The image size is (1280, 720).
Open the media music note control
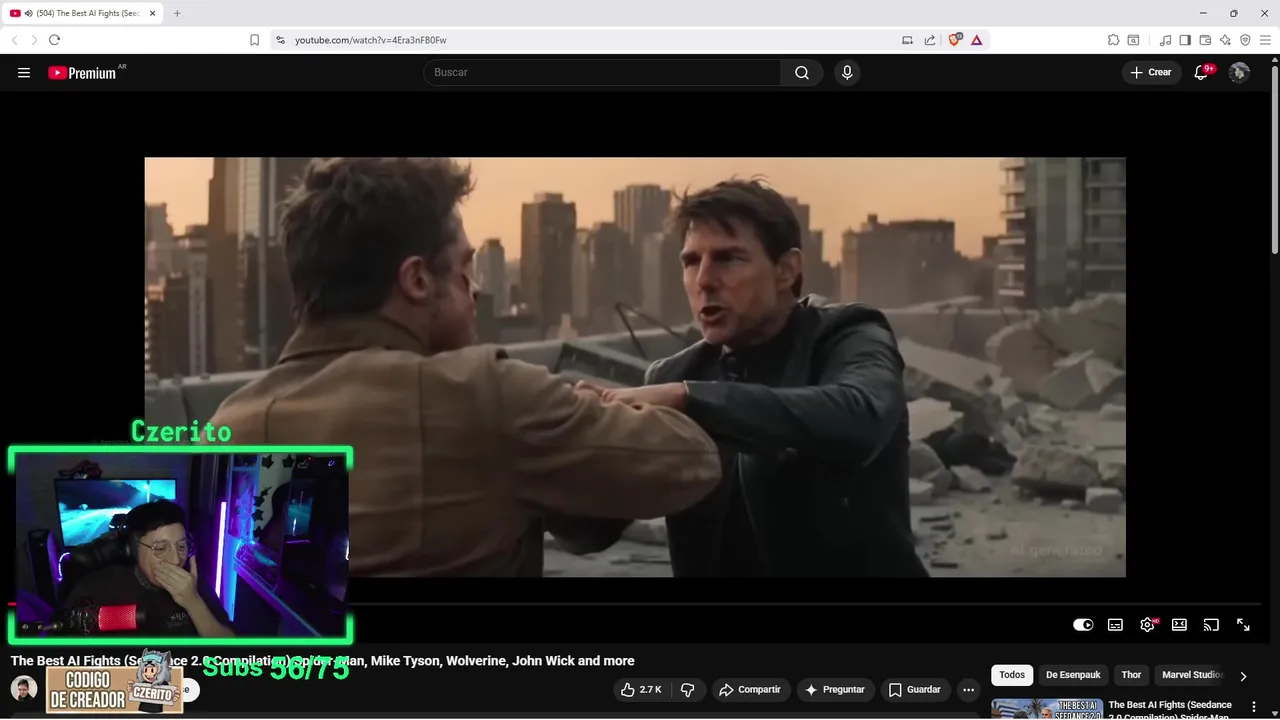pos(1165,40)
